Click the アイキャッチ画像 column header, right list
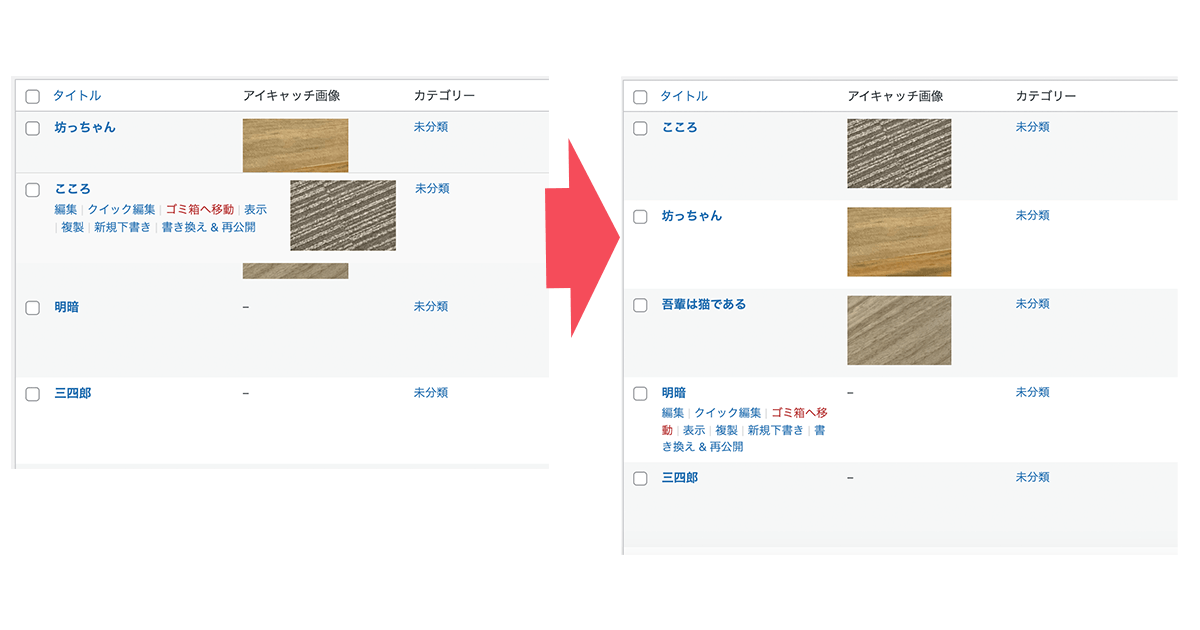Screen dimensions: 1200x630 (895, 96)
